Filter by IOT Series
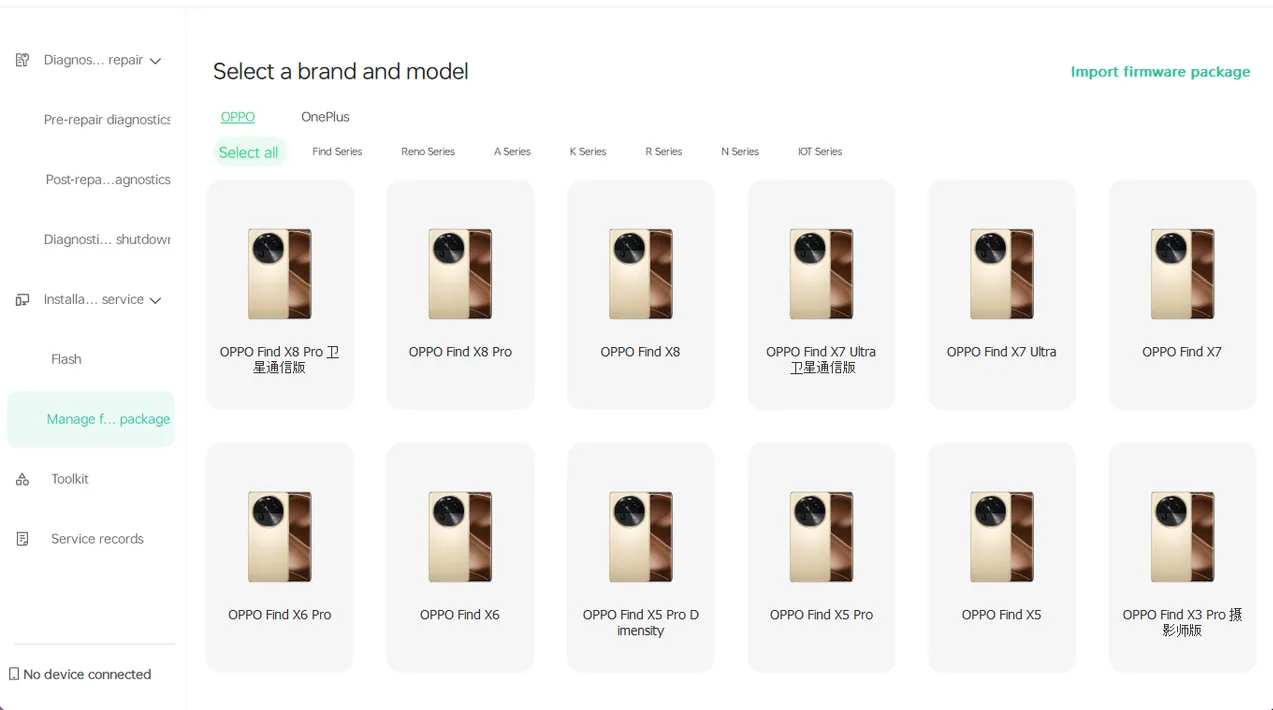This screenshot has height=710, width=1273. tap(820, 152)
